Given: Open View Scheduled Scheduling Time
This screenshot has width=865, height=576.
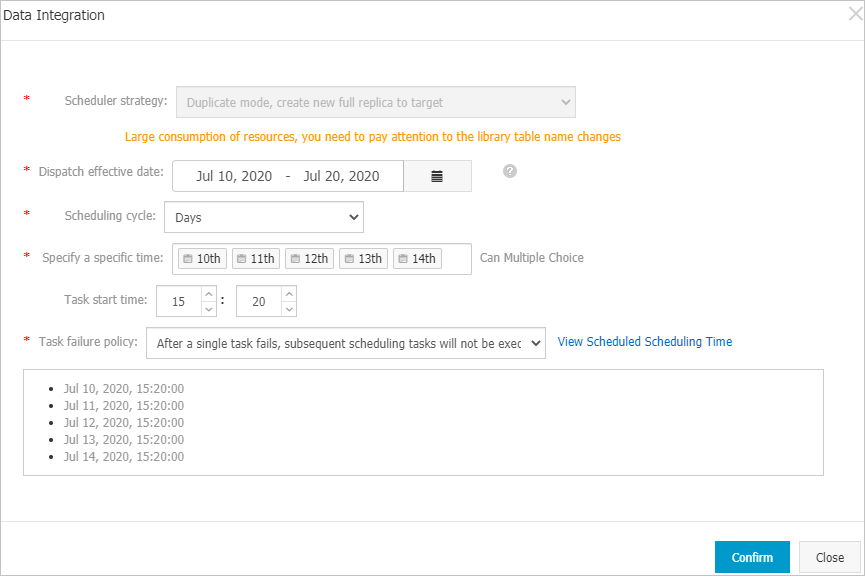Looking at the screenshot, I should [644, 341].
